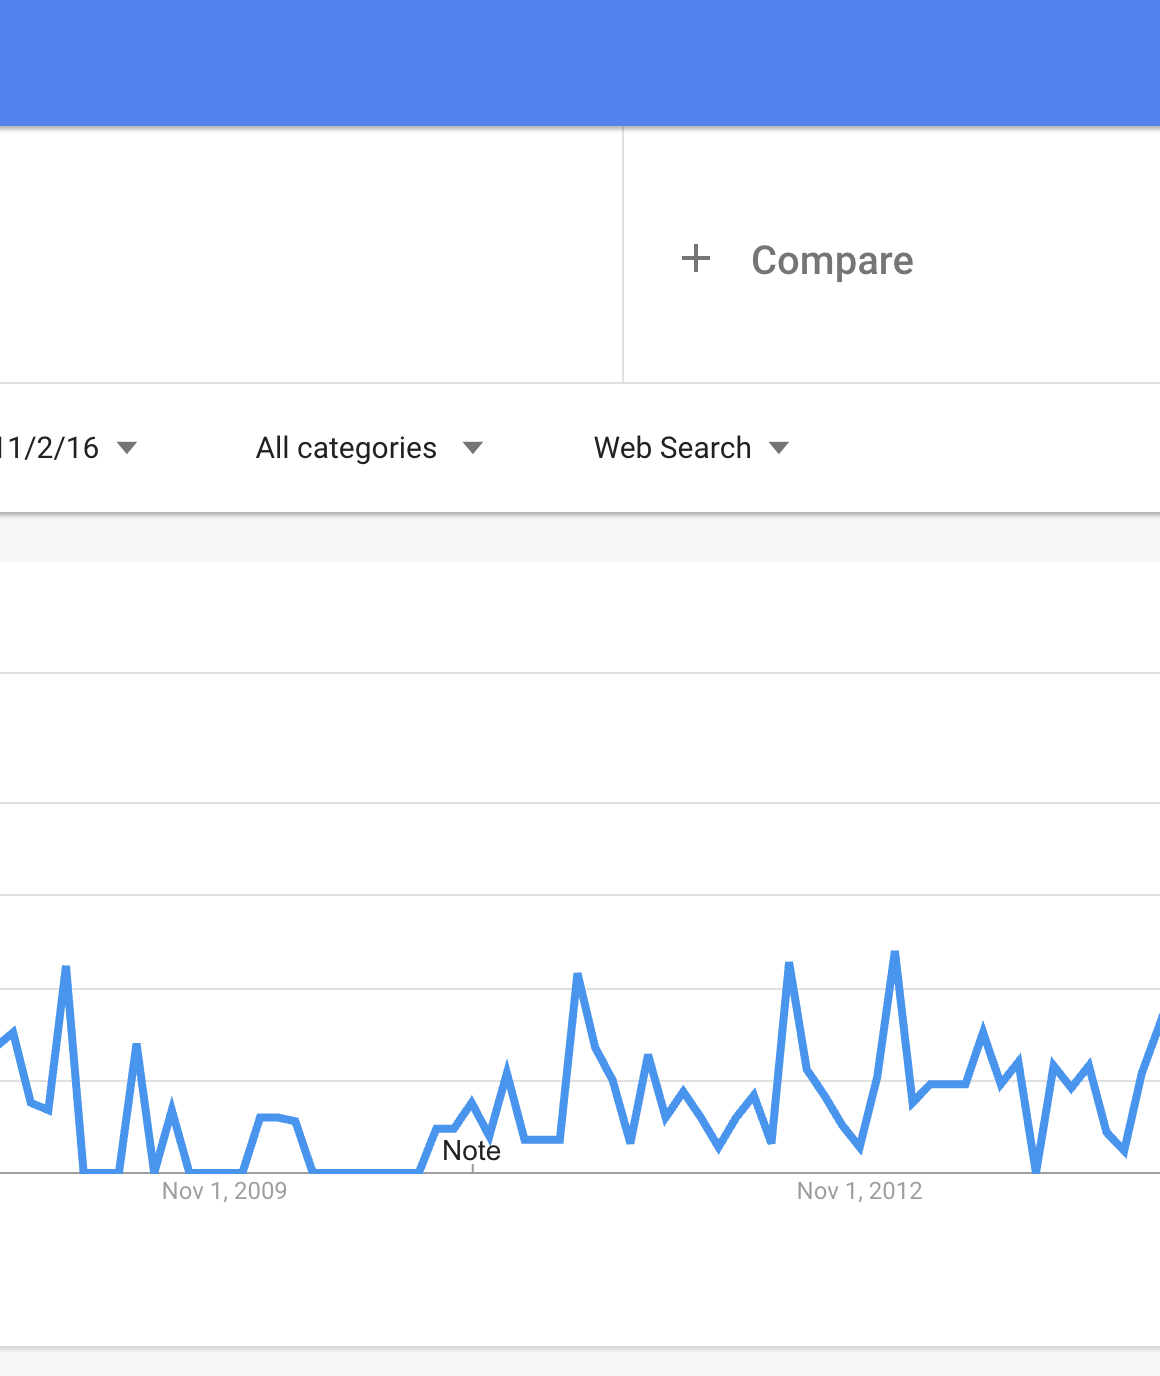1160x1376 pixels.
Task: Click the arrow next to Web Search
Action: [x=779, y=448]
